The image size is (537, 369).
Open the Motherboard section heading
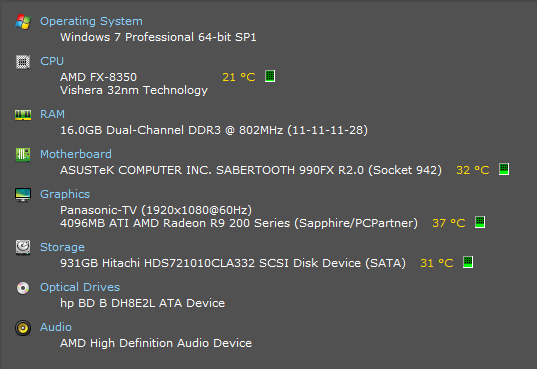76,154
